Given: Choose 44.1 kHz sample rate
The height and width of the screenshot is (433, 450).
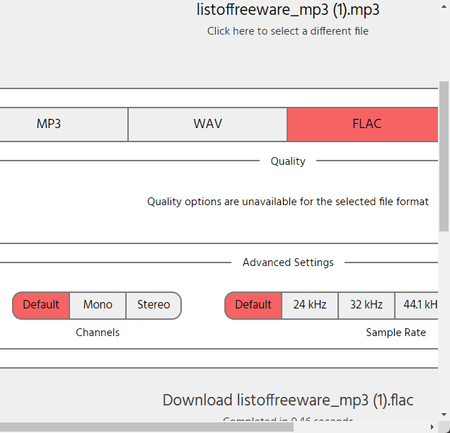Looking at the screenshot, I should (x=417, y=305).
